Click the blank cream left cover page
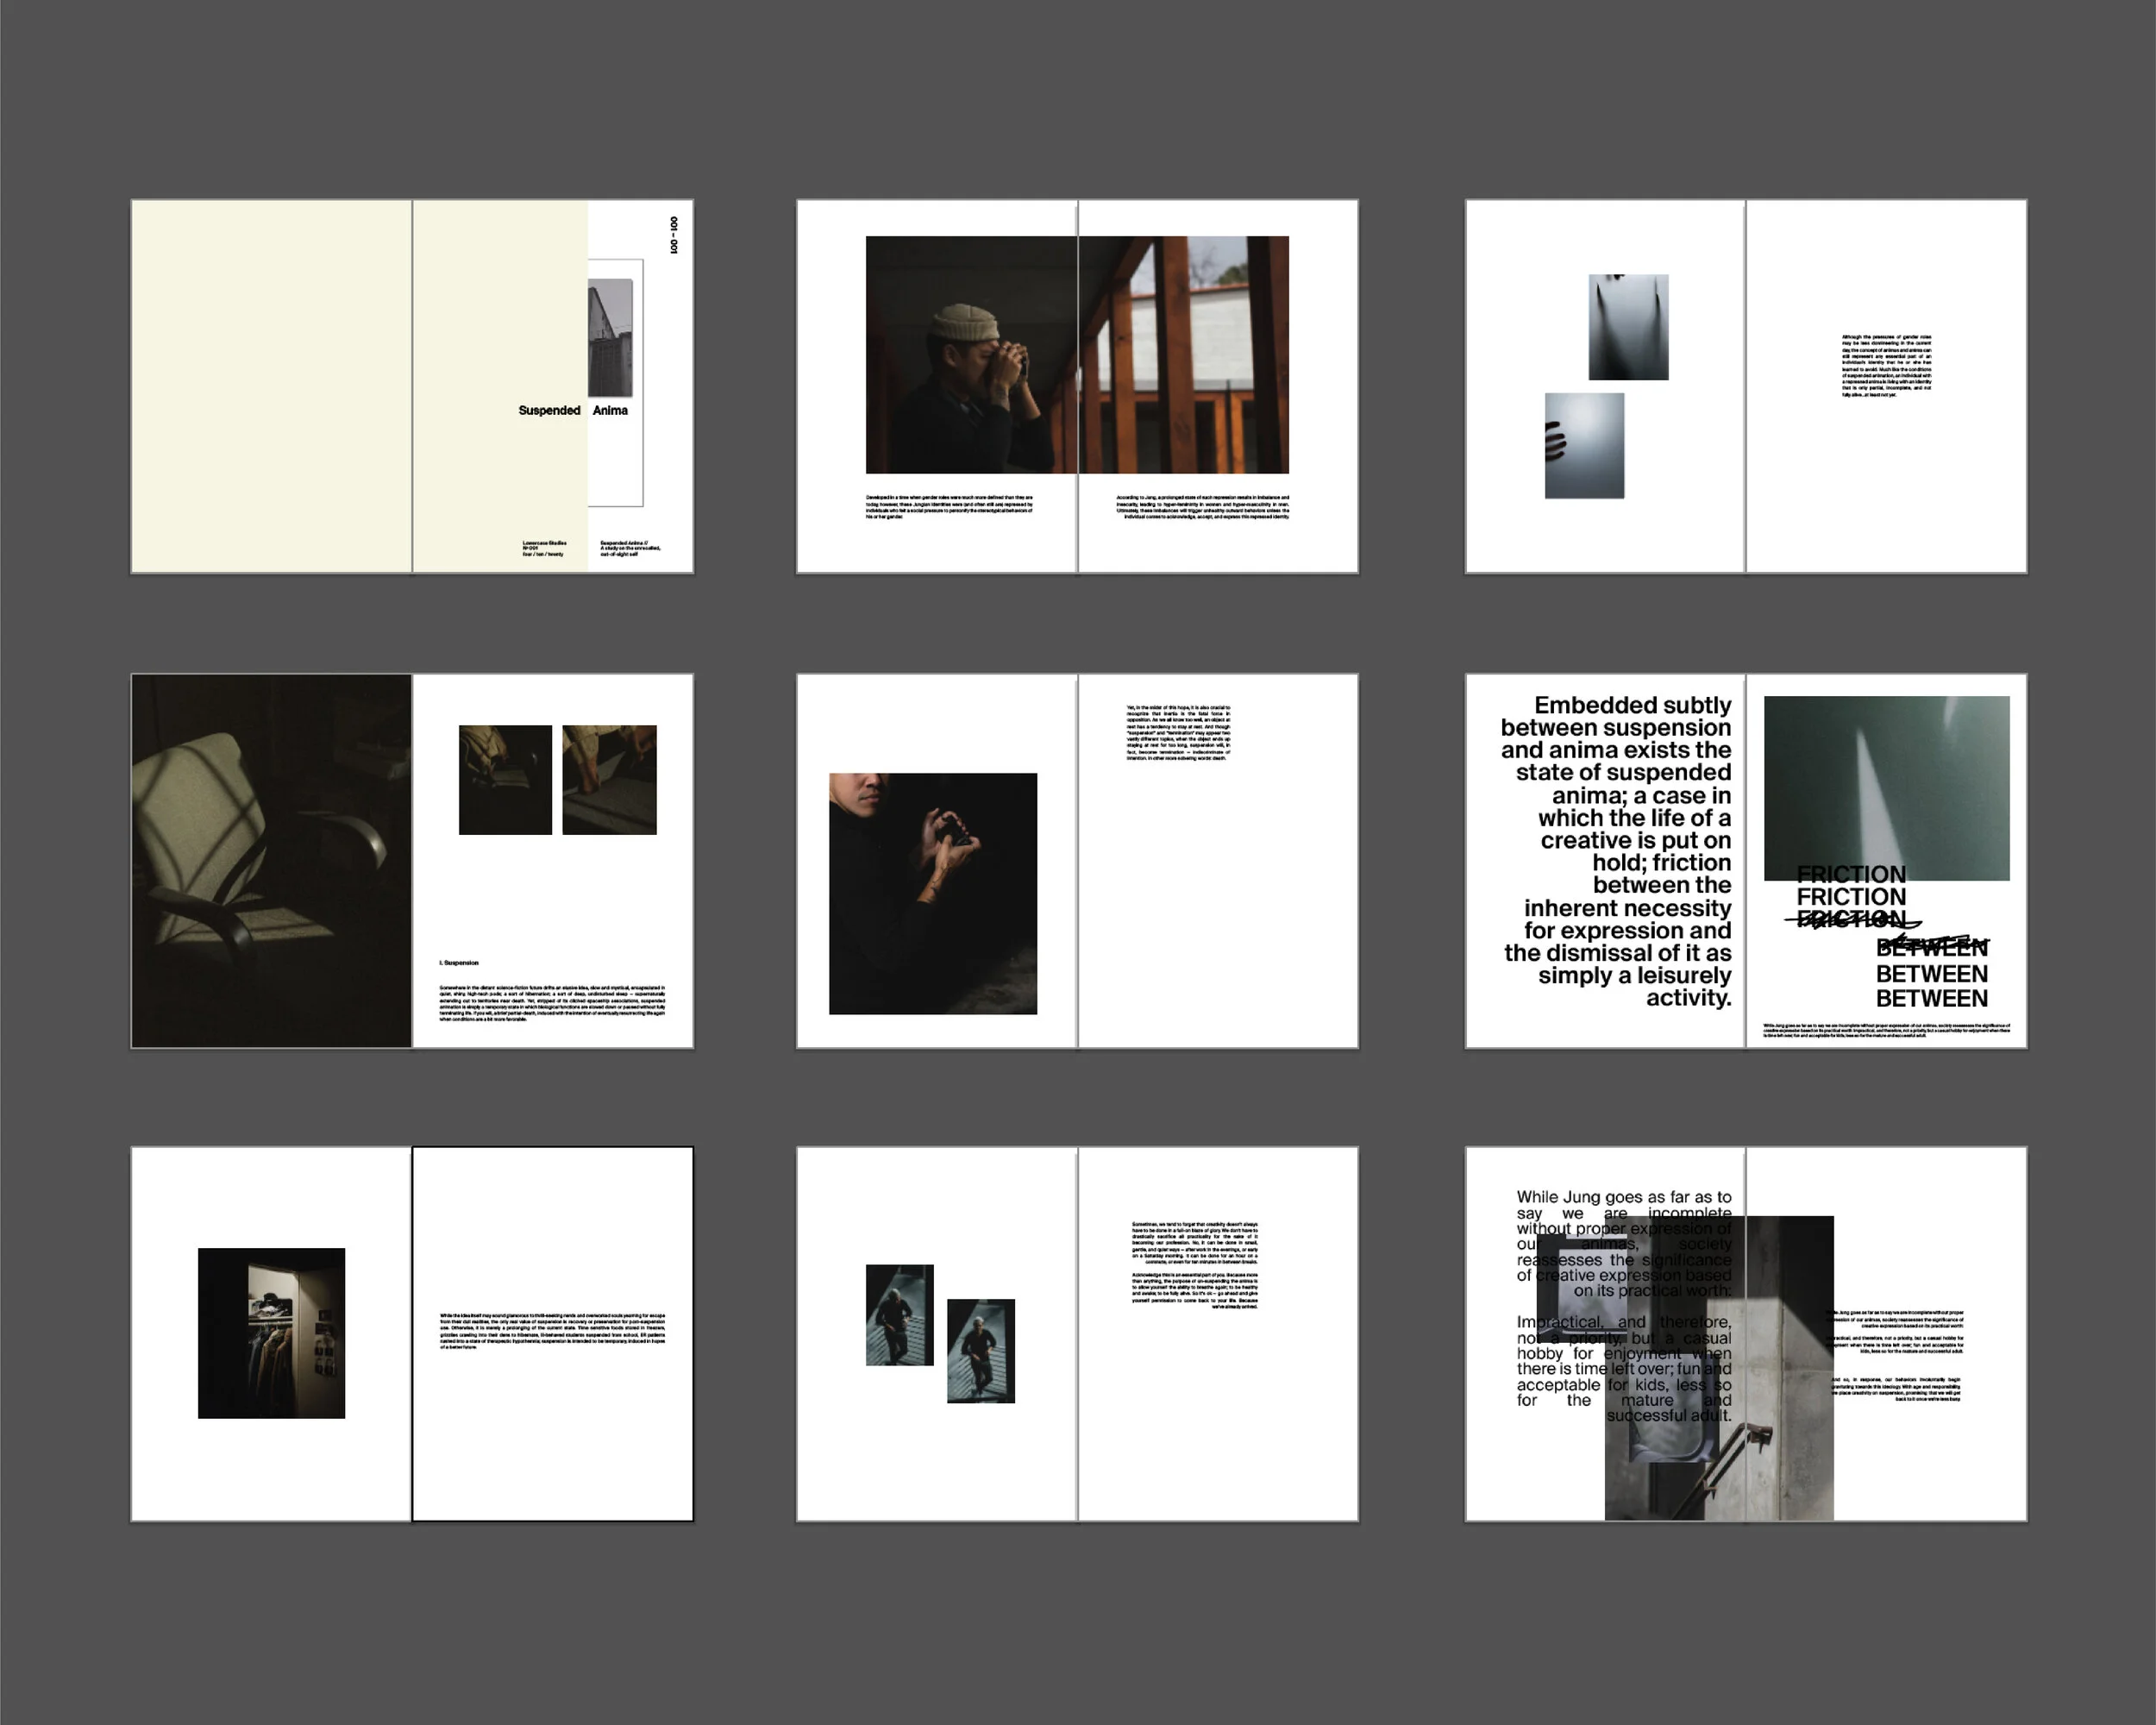Image resolution: width=2156 pixels, height=1725 pixels. [270, 385]
